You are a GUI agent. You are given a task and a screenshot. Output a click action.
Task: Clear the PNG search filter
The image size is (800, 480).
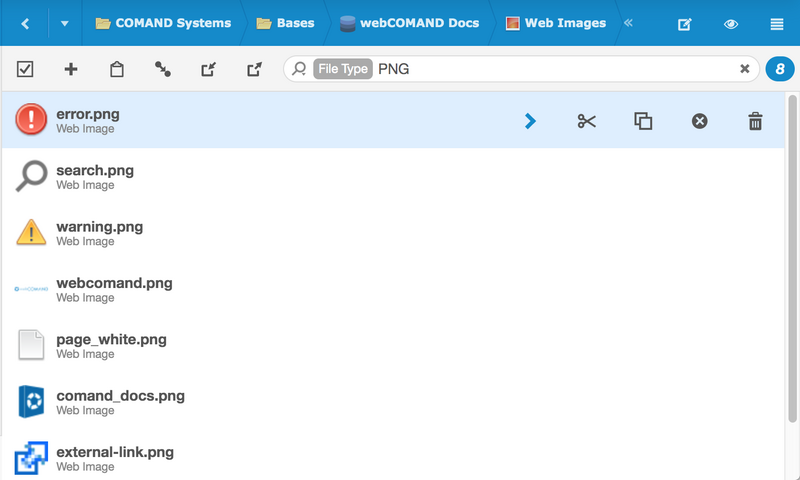coord(744,69)
